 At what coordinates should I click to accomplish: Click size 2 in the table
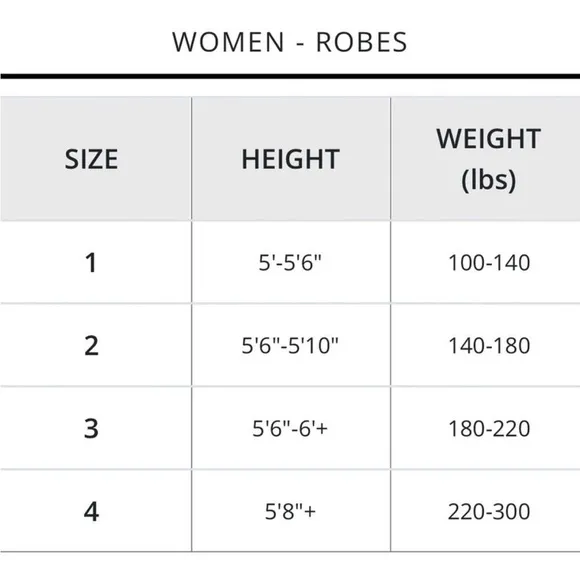pyautogui.click(x=91, y=346)
